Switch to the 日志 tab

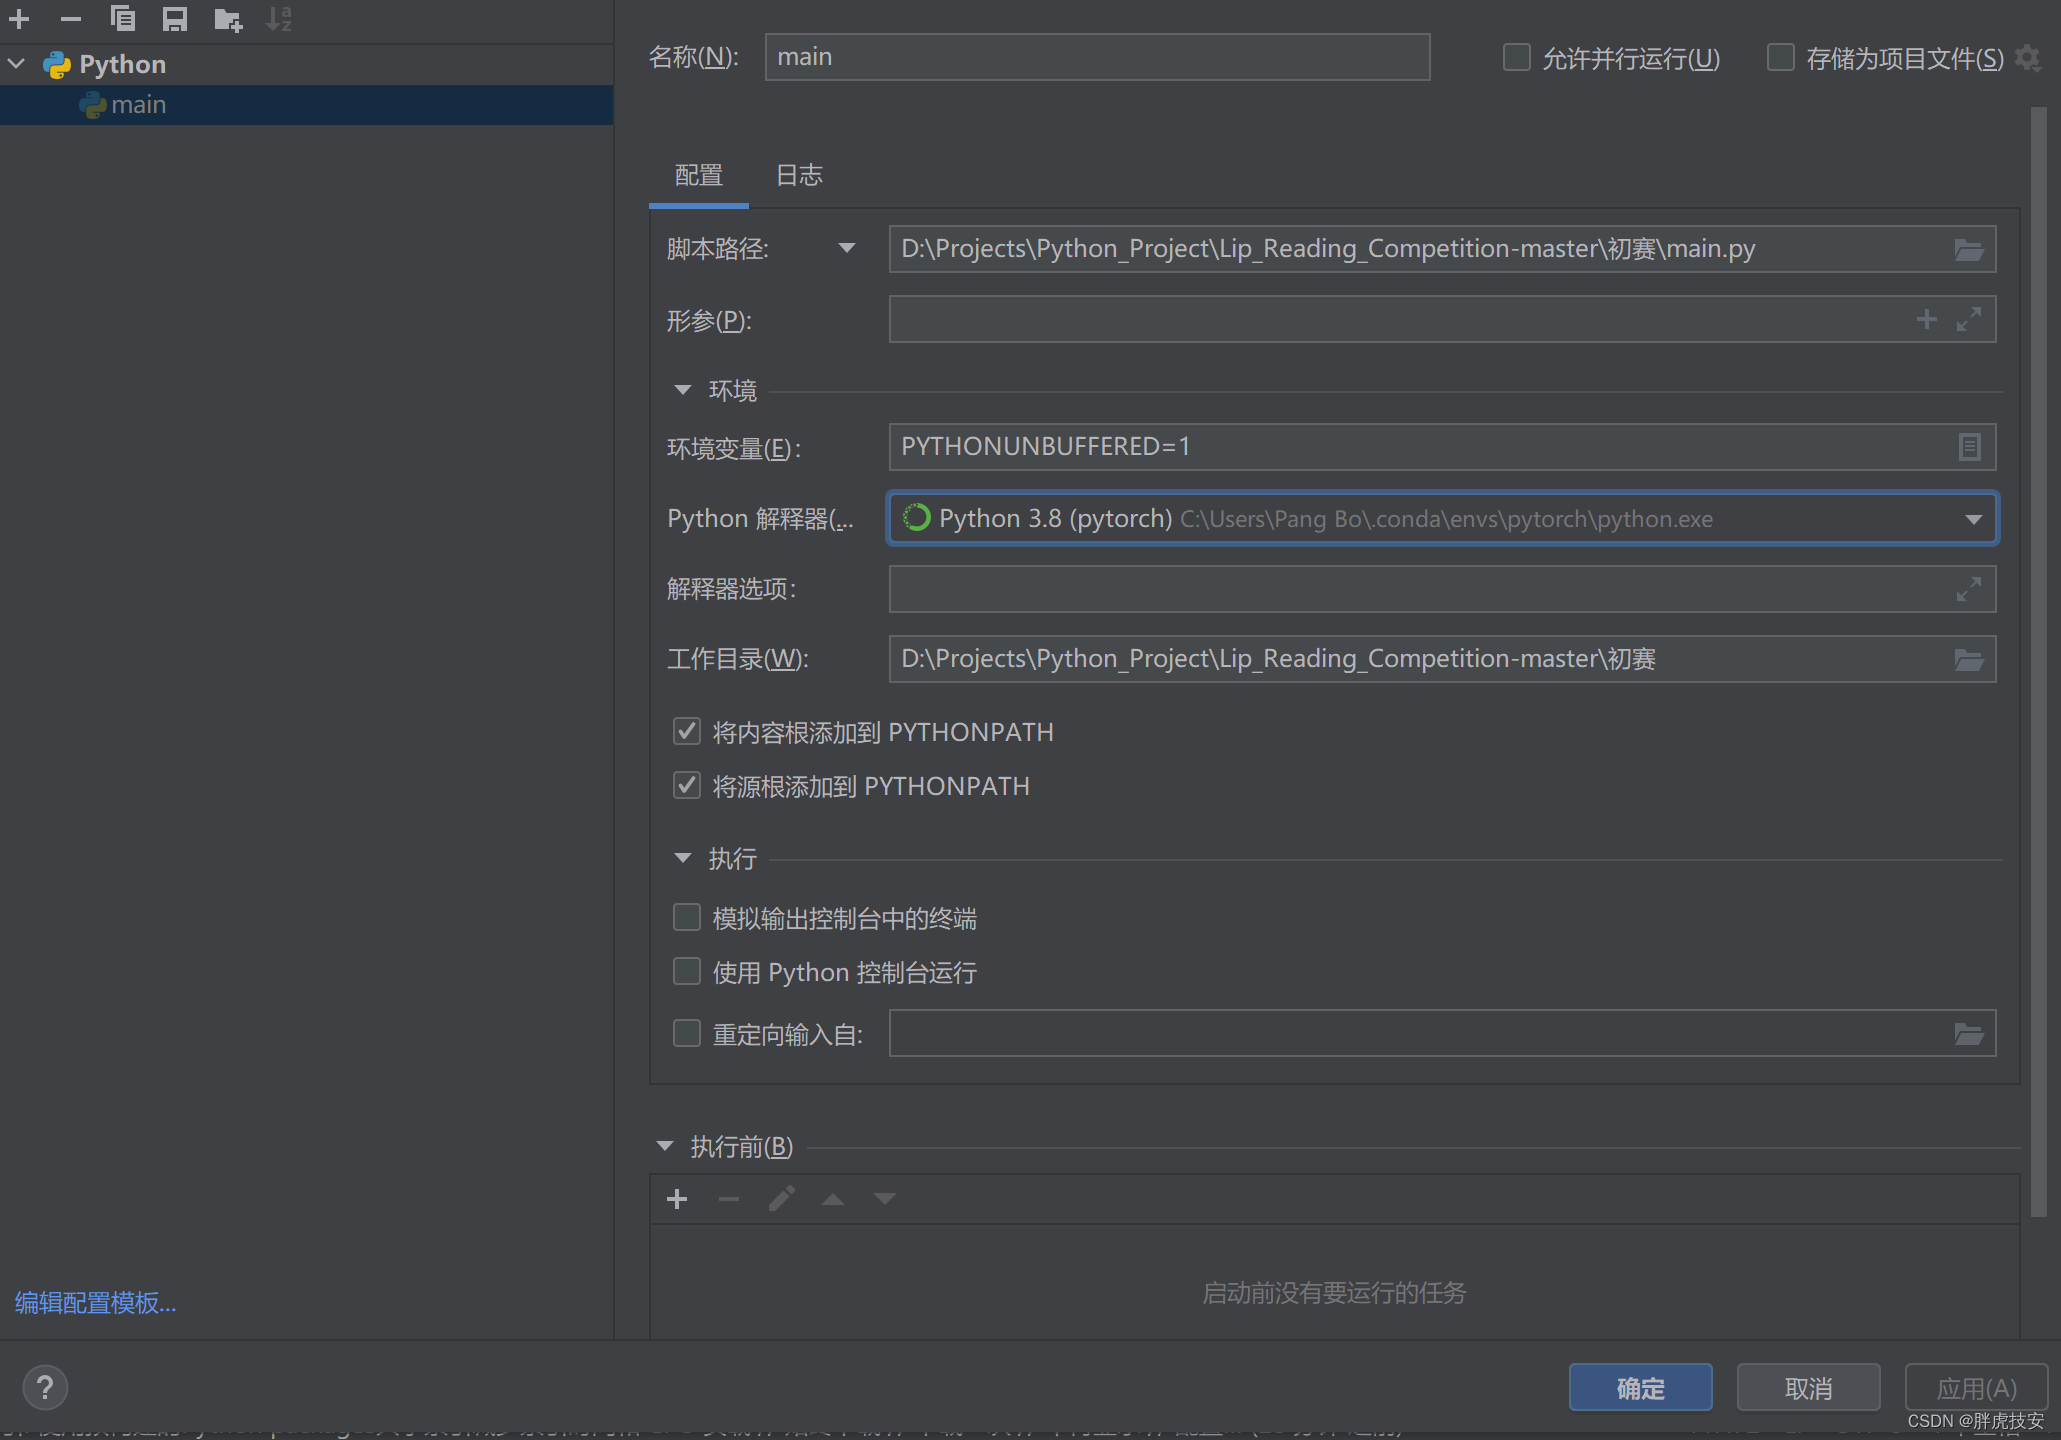click(799, 176)
